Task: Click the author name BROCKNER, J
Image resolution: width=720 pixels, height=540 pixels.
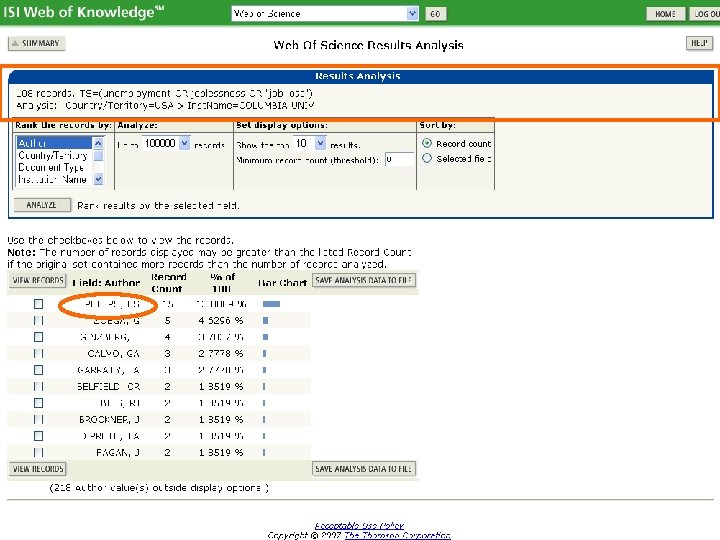Action: [109, 420]
